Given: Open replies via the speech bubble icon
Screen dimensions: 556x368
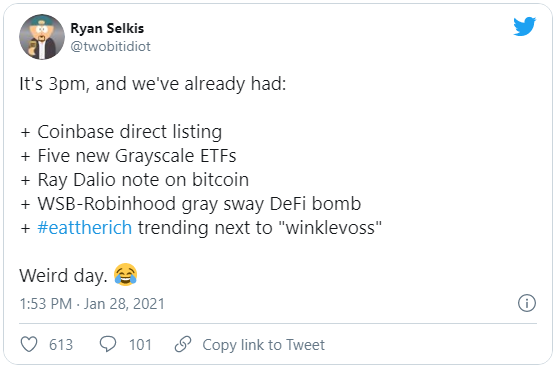Looking at the screenshot, I should (108, 344).
